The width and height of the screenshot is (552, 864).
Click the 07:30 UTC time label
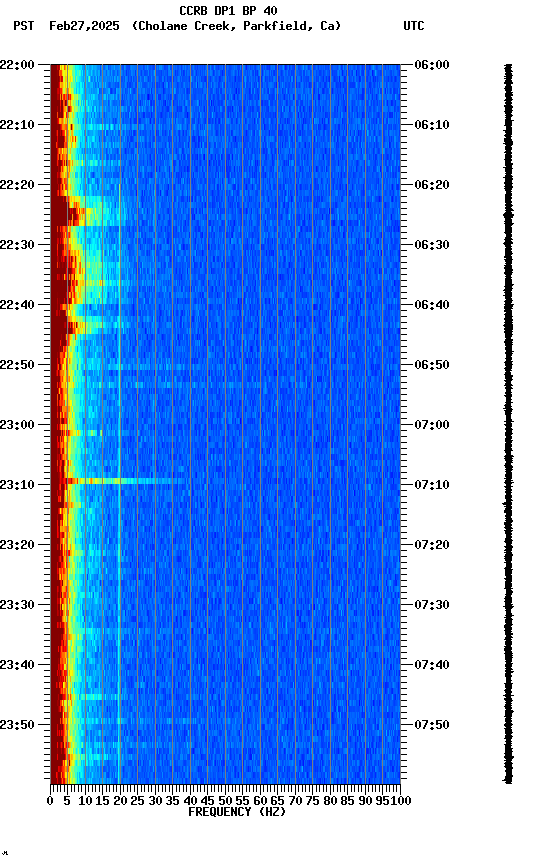tap(432, 605)
